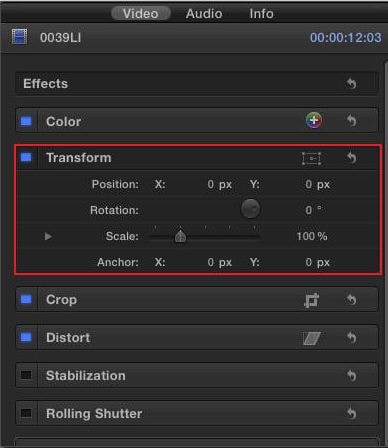
Task: Enable the Rolling Shutter checkbox
Action: point(26,413)
